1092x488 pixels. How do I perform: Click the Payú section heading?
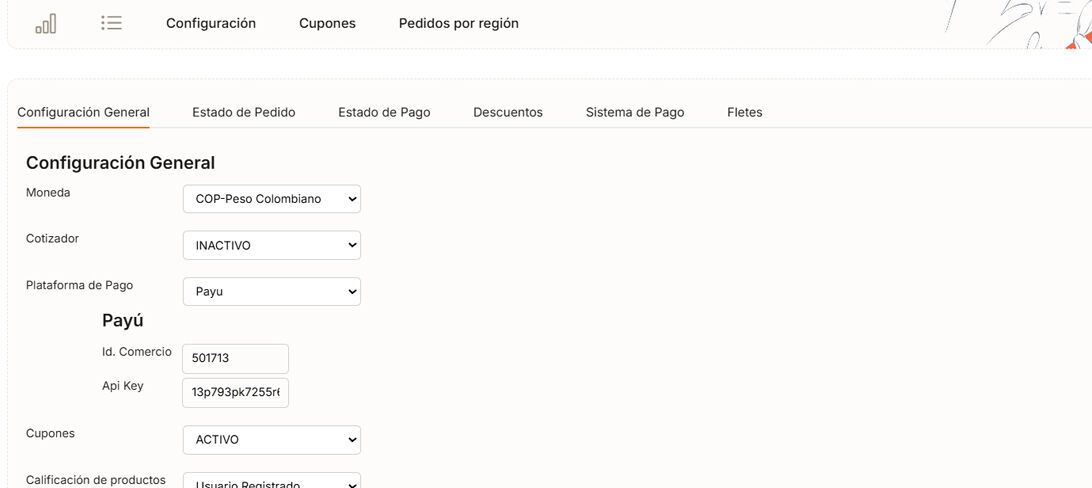tap(123, 321)
